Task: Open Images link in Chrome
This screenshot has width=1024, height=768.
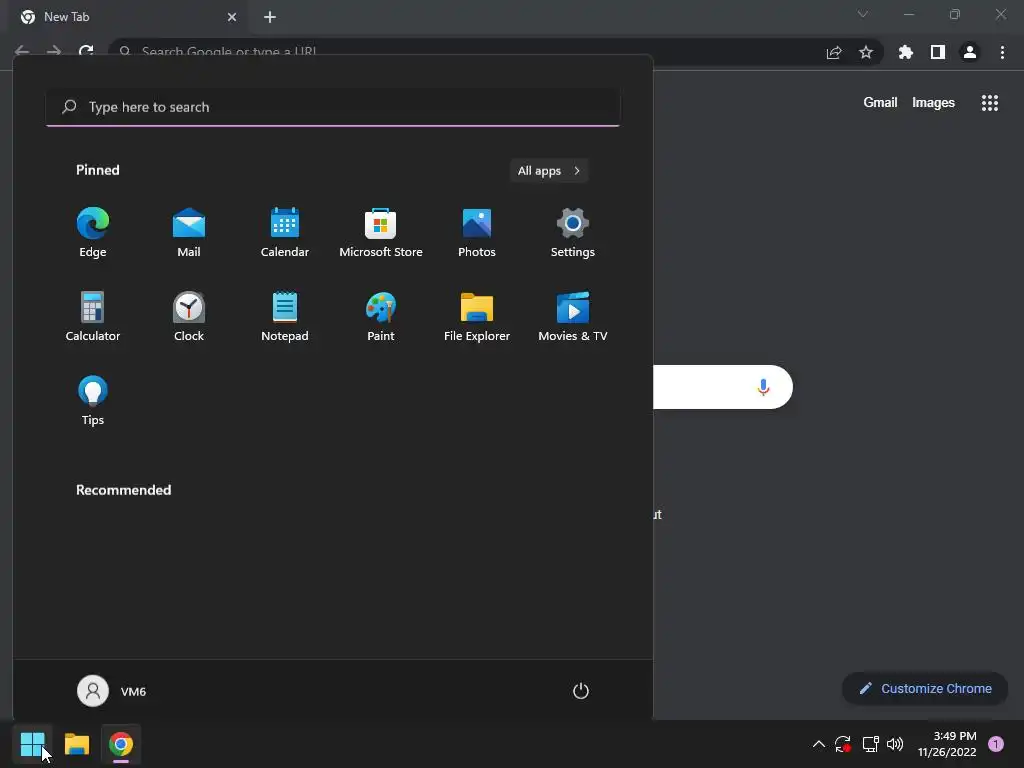Action: (x=933, y=103)
